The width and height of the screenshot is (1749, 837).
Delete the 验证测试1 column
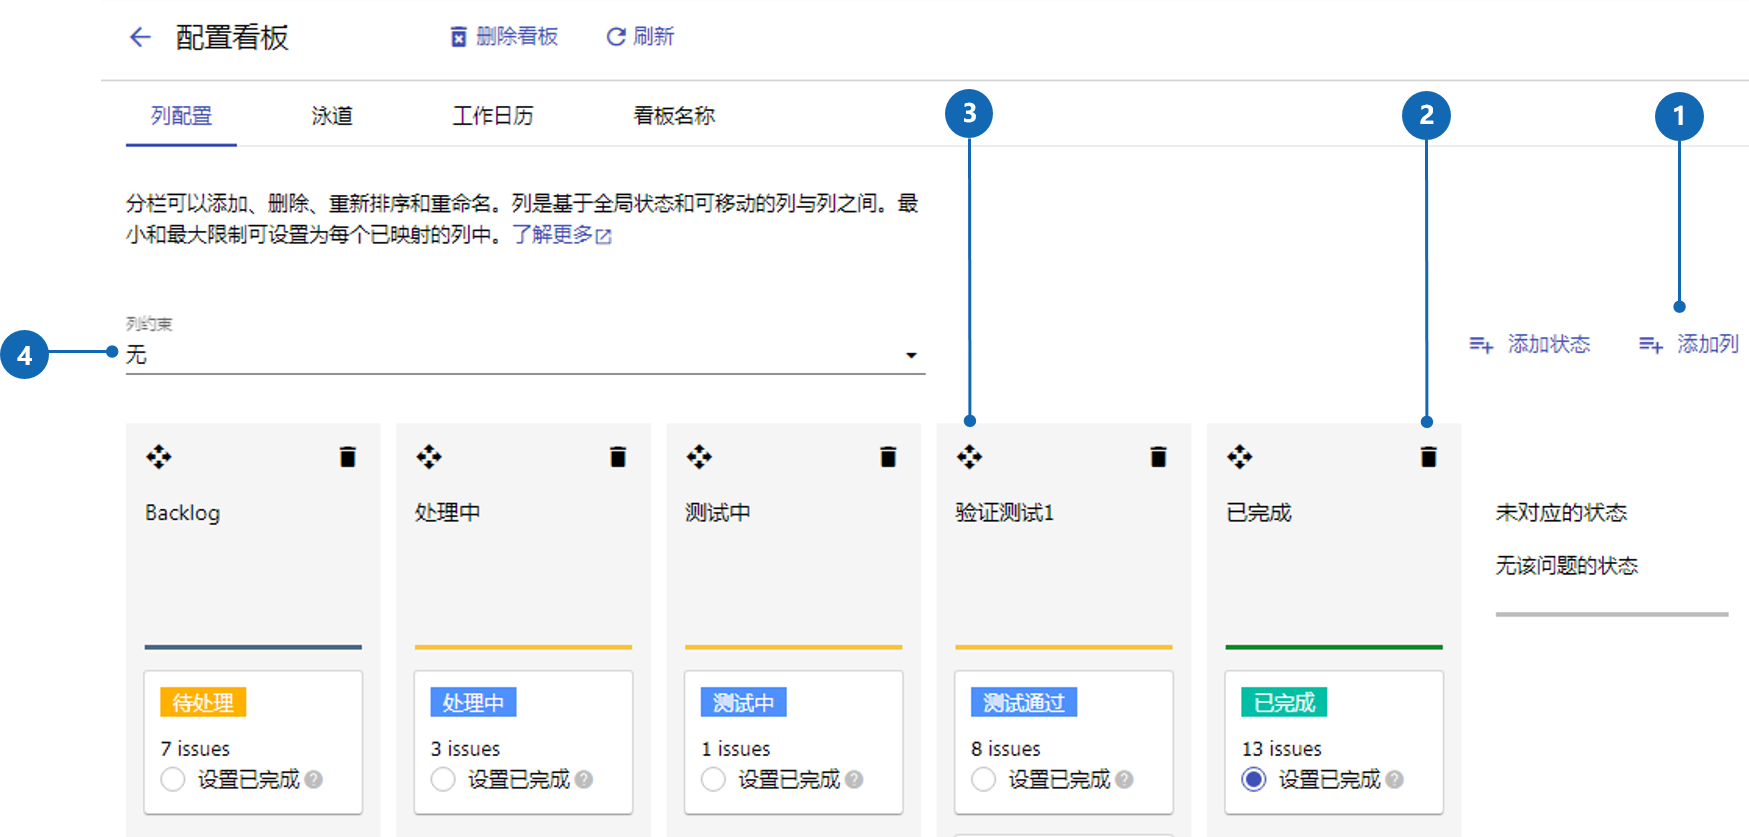1158,457
